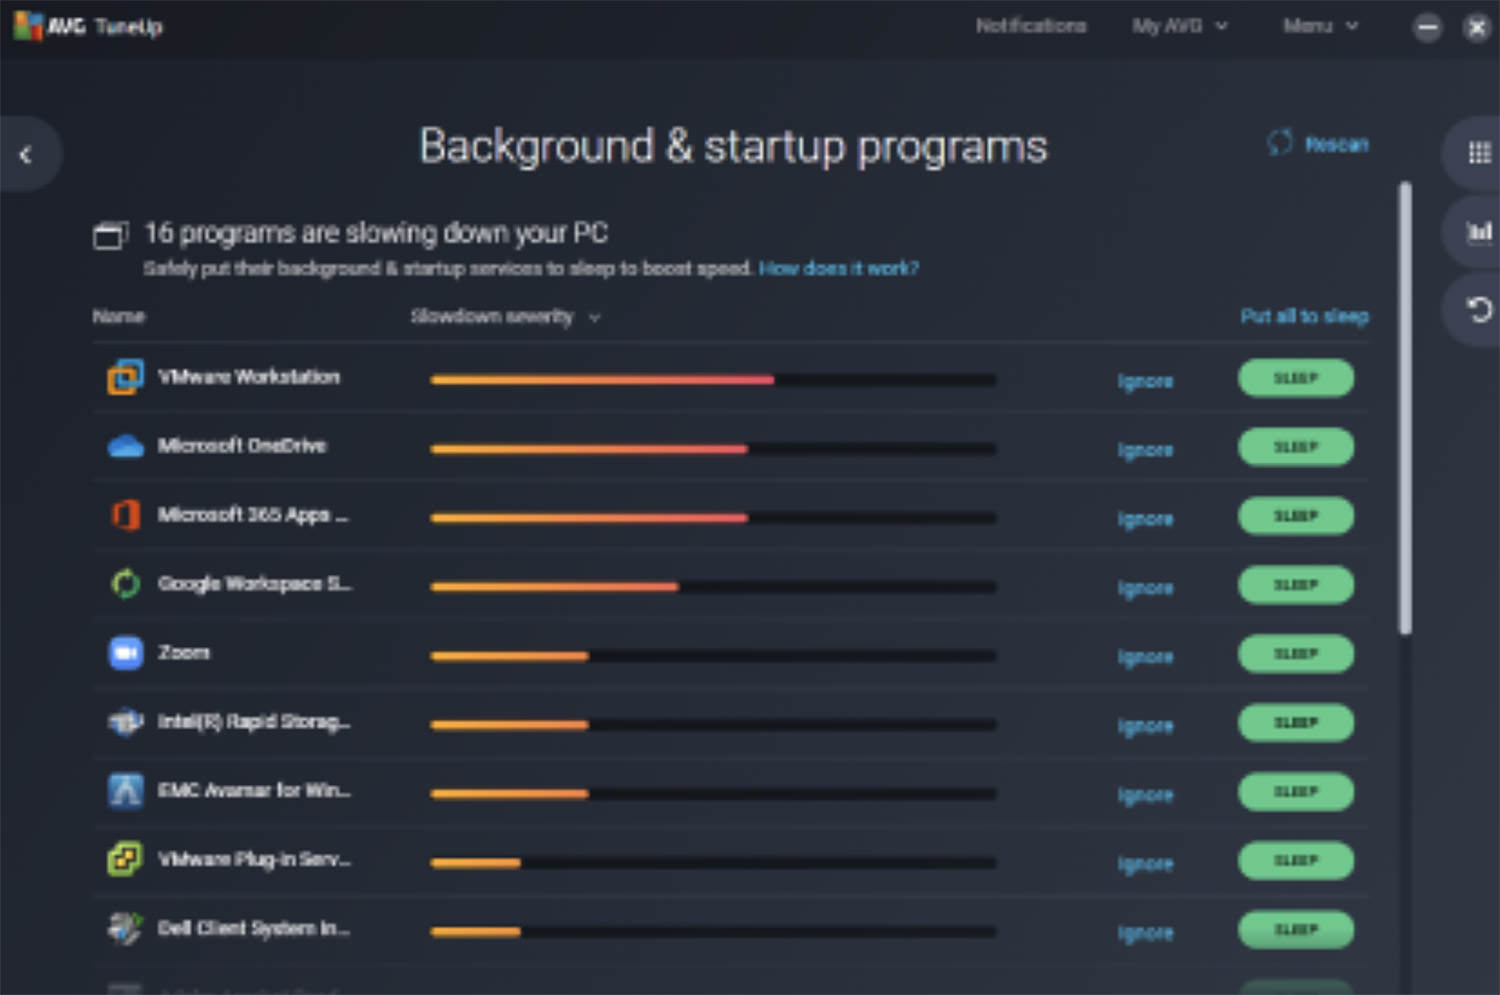This screenshot has width=1500, height=995.
Task: Click the EMC Avamar program icon
Action: (125, 790)
